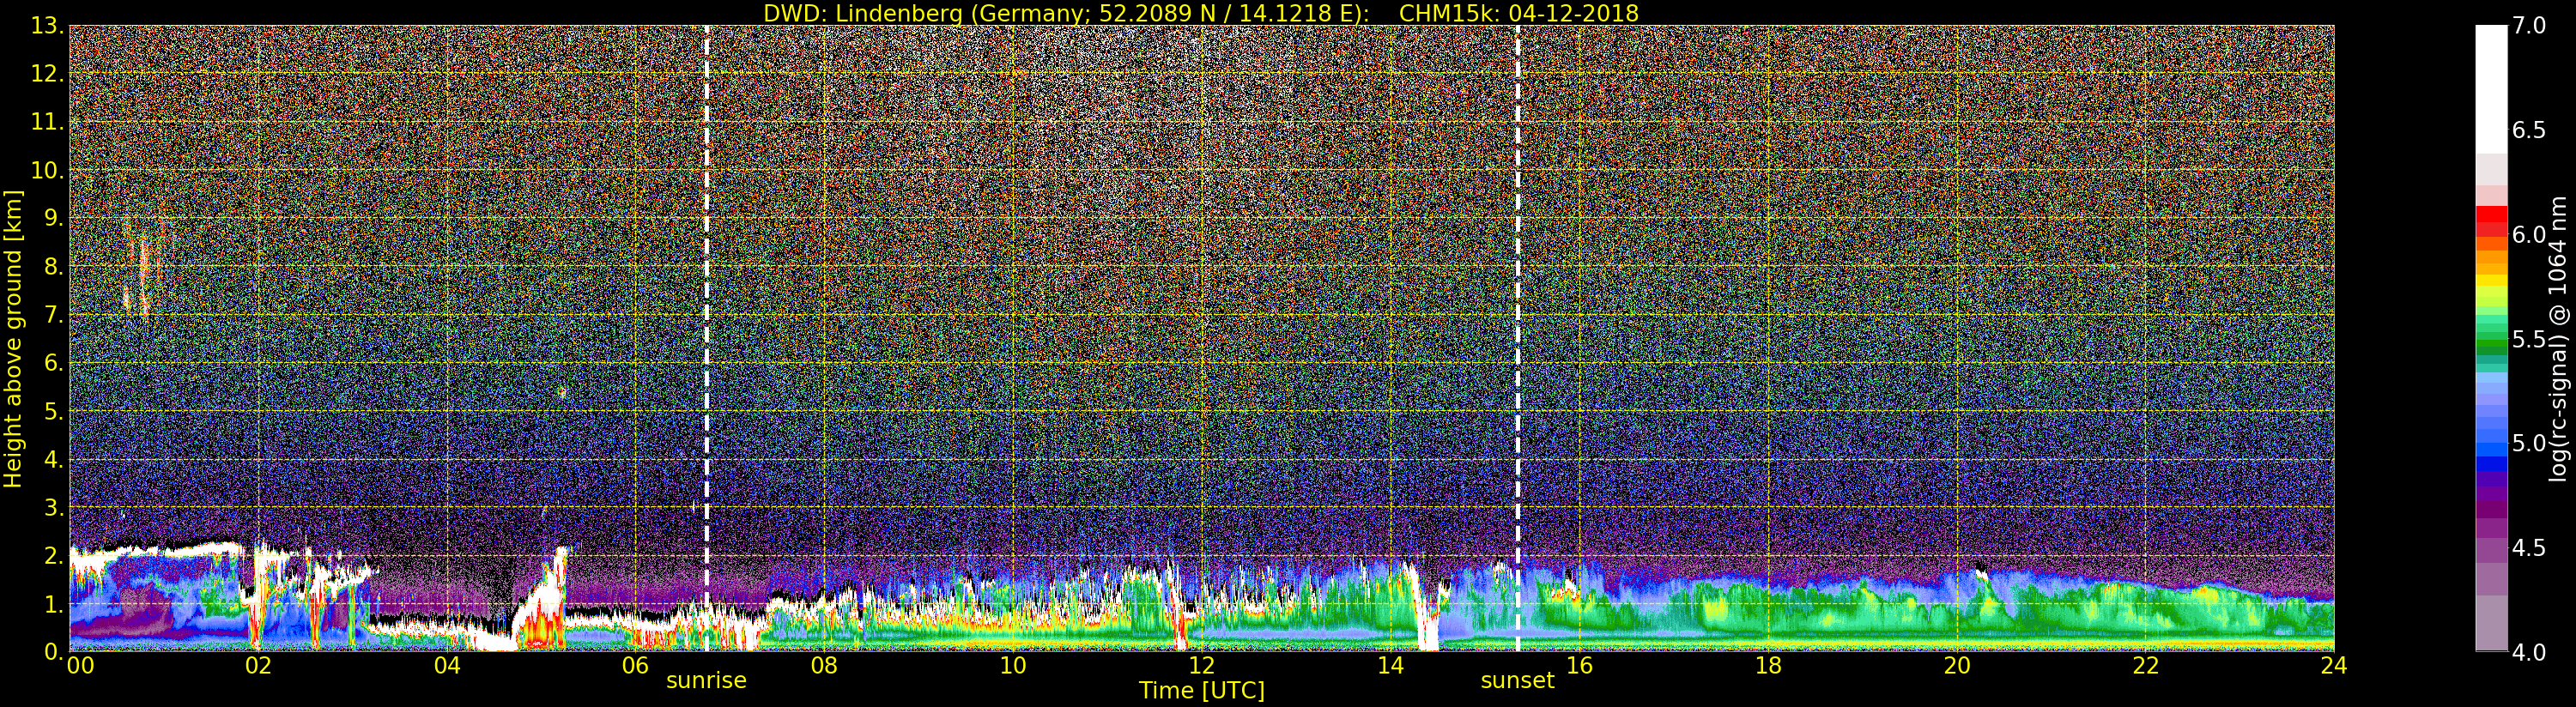Select the "Height above ground [km]" axis label
This screenshot has width=2576, height=707.
tap(13, 339)
